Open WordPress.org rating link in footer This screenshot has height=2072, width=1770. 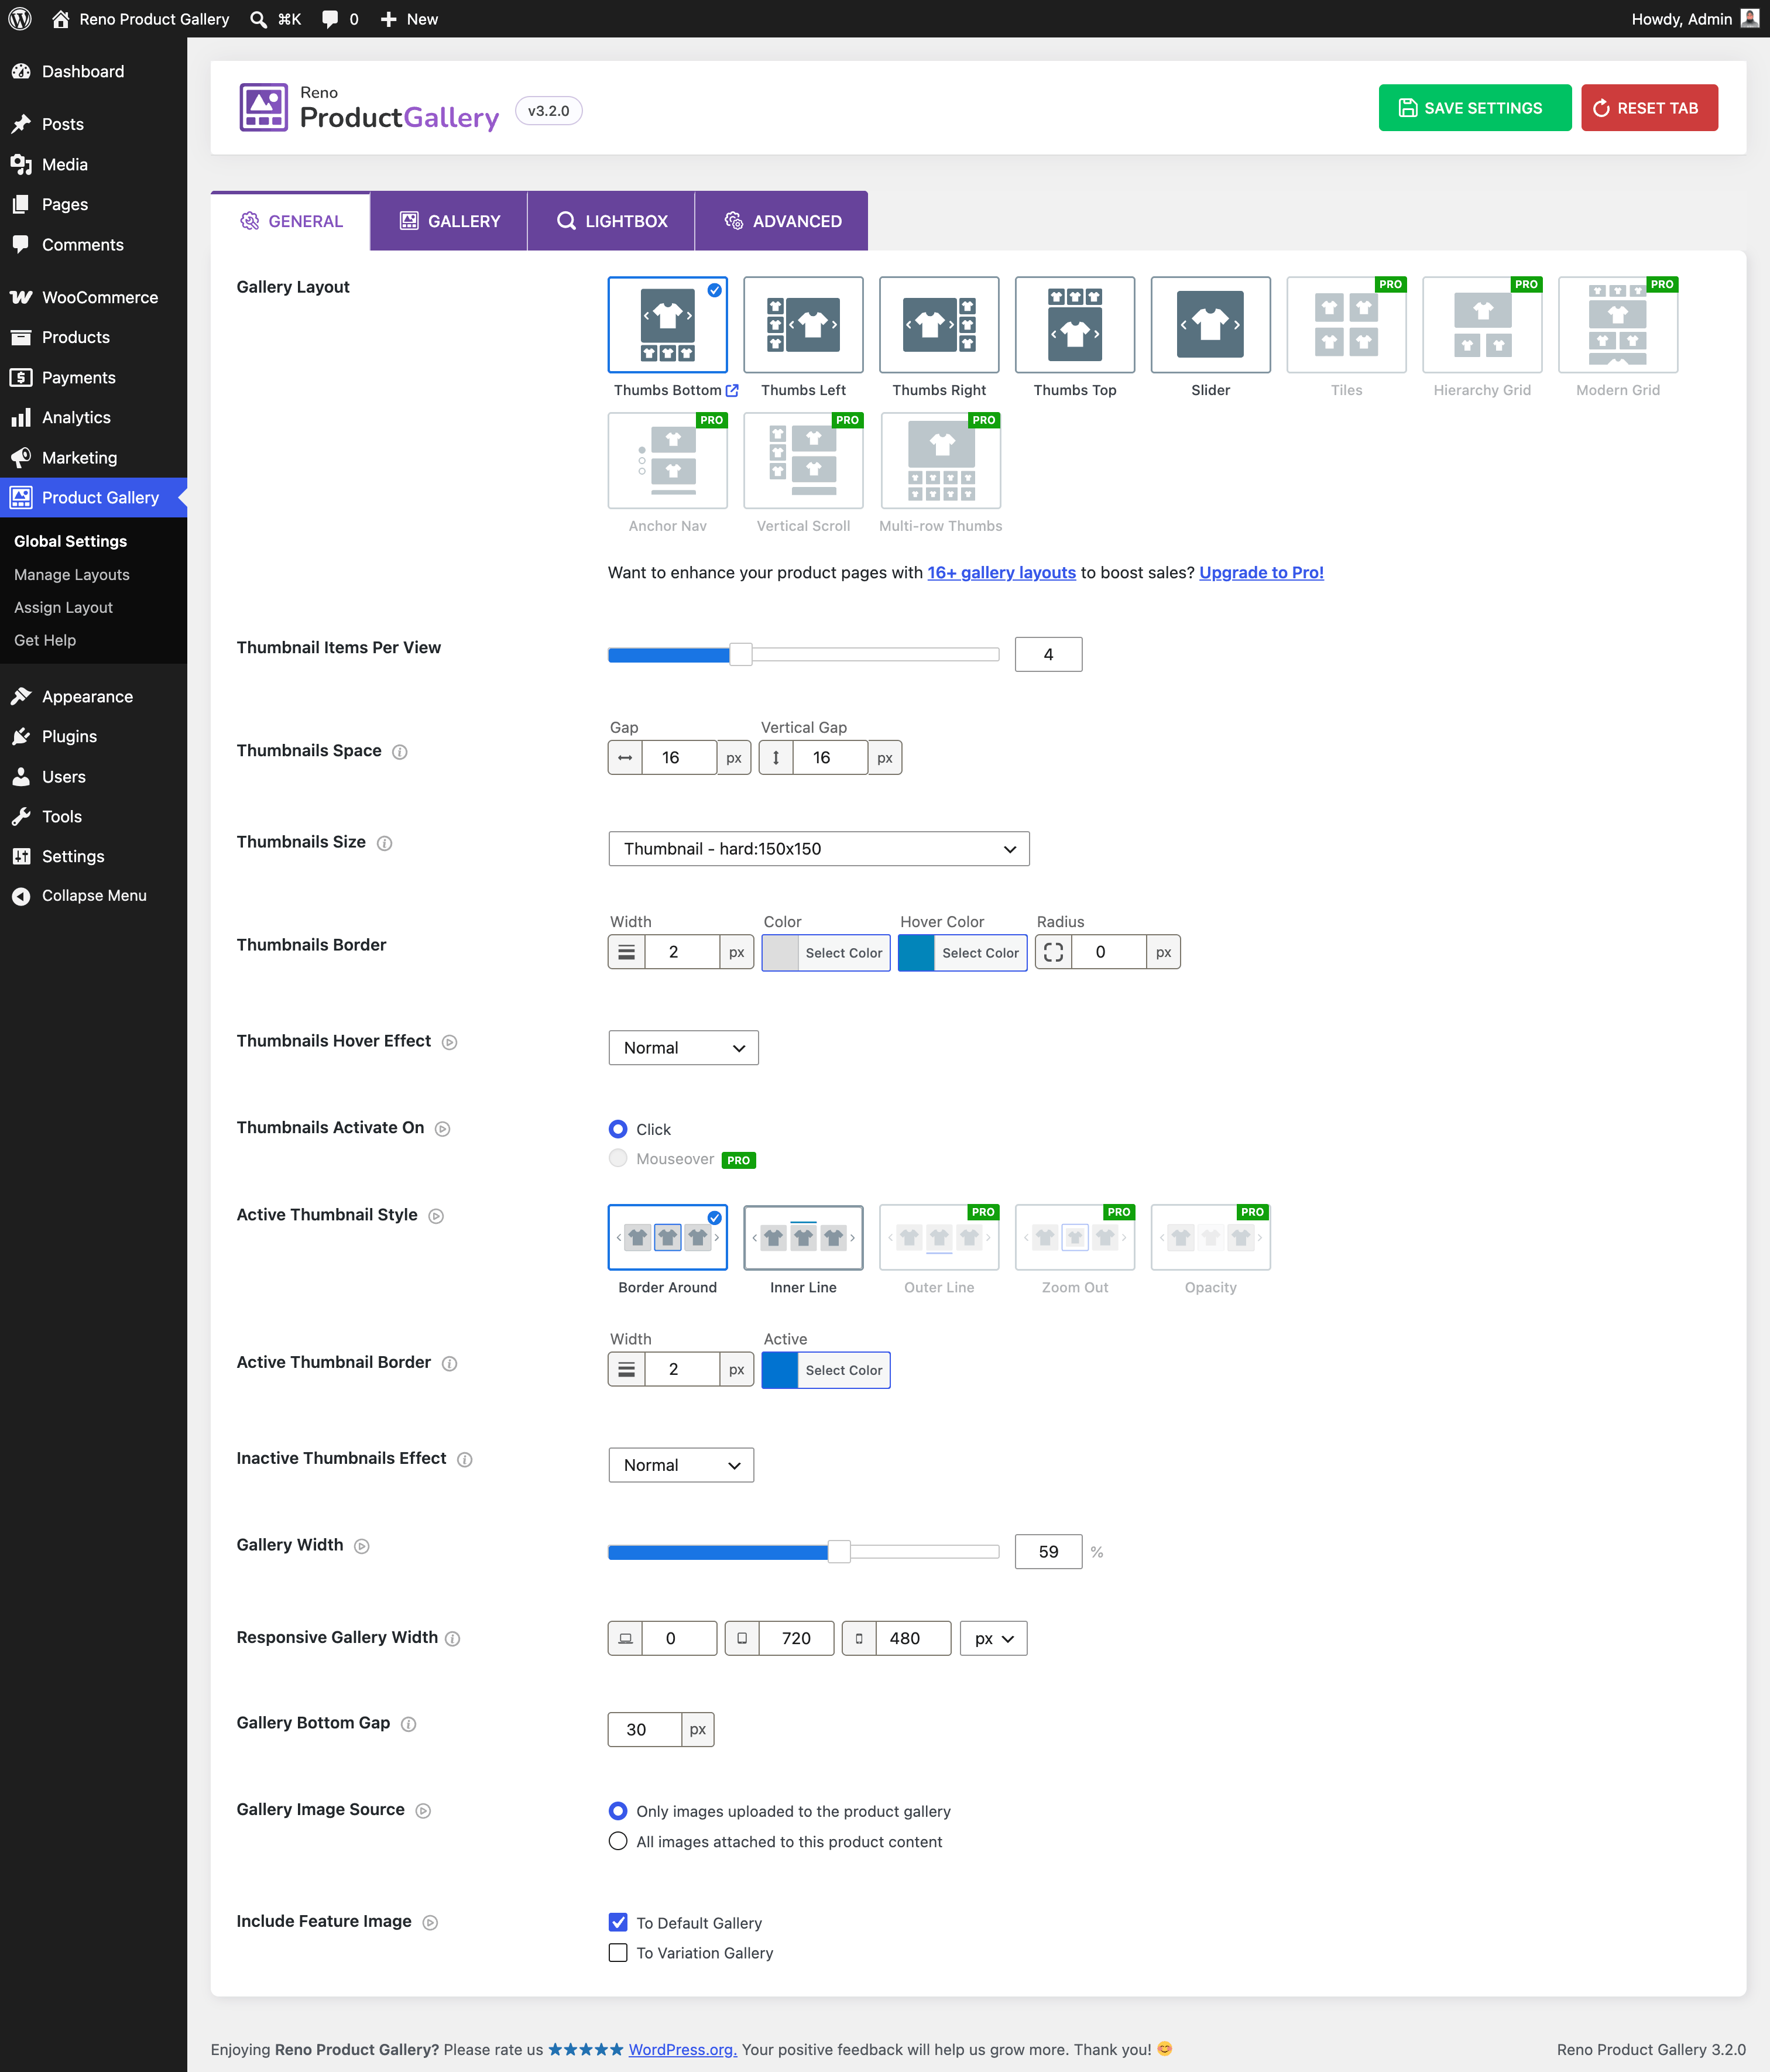(x=682, y=2049)
